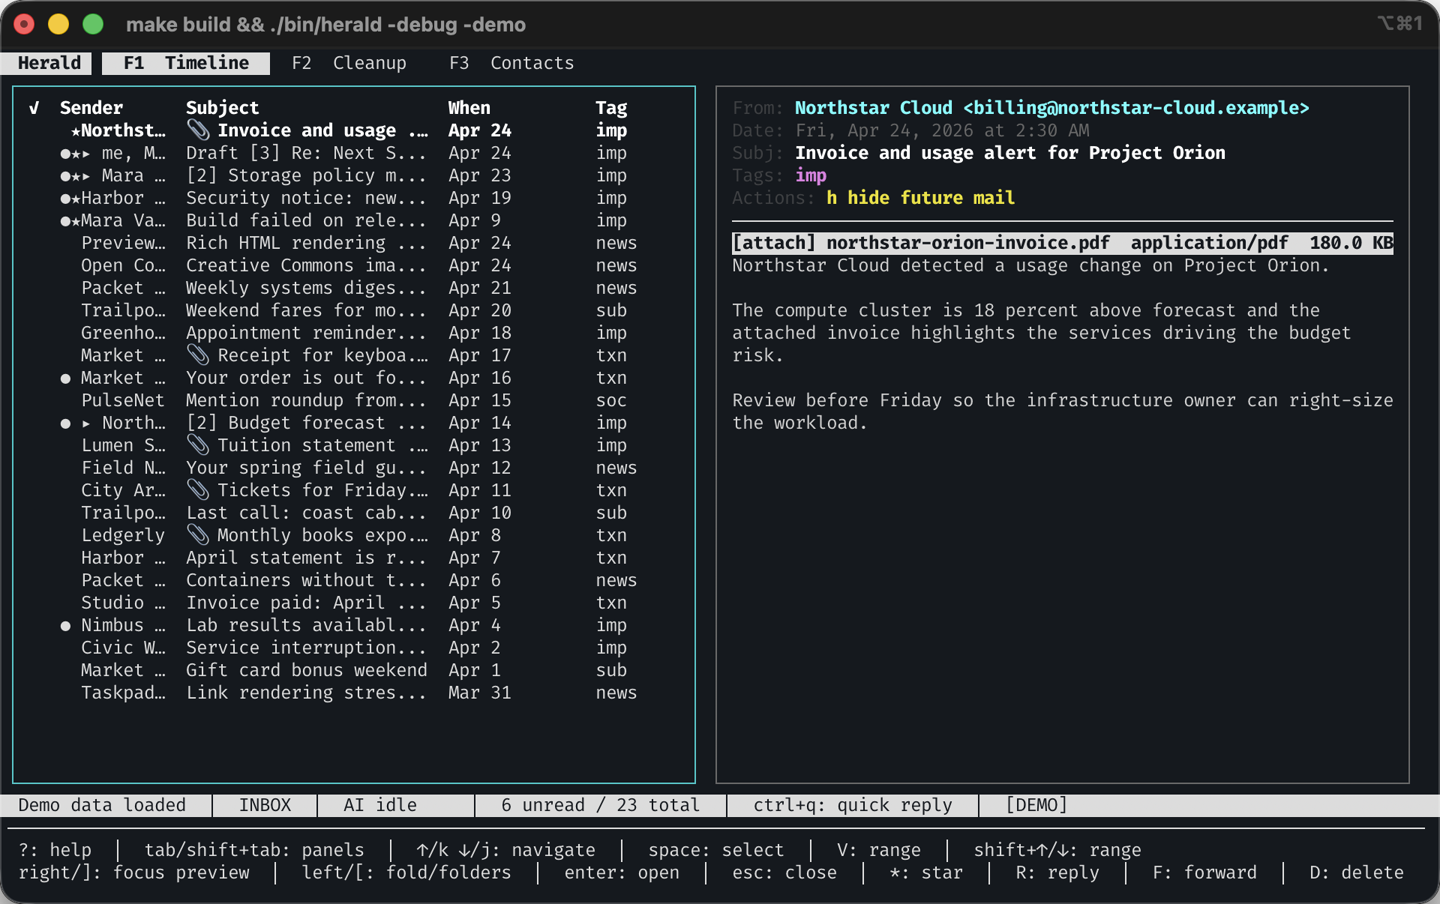Screen dimensions: 1440x904
Task: Click paperclip icon on Tuition statement row
Action: point(198,446)
